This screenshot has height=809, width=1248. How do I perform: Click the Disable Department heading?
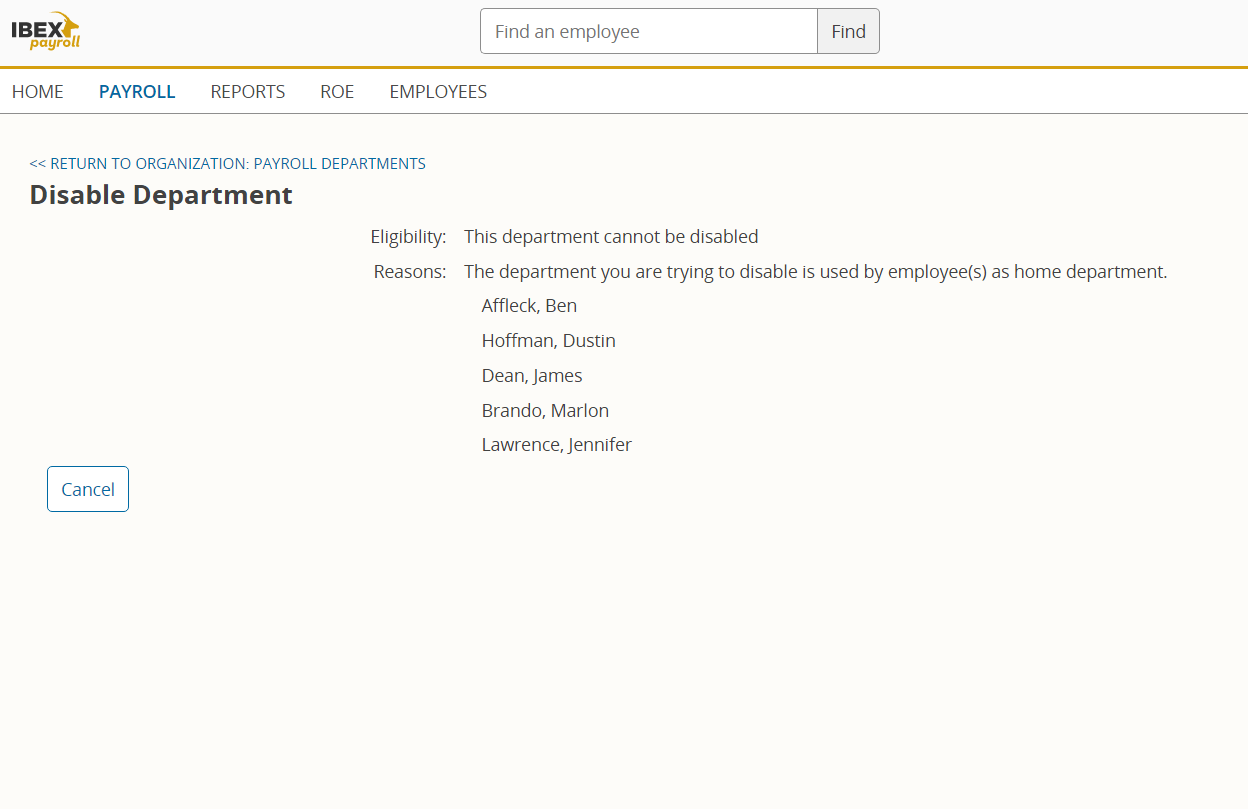[x=161, y=195]
